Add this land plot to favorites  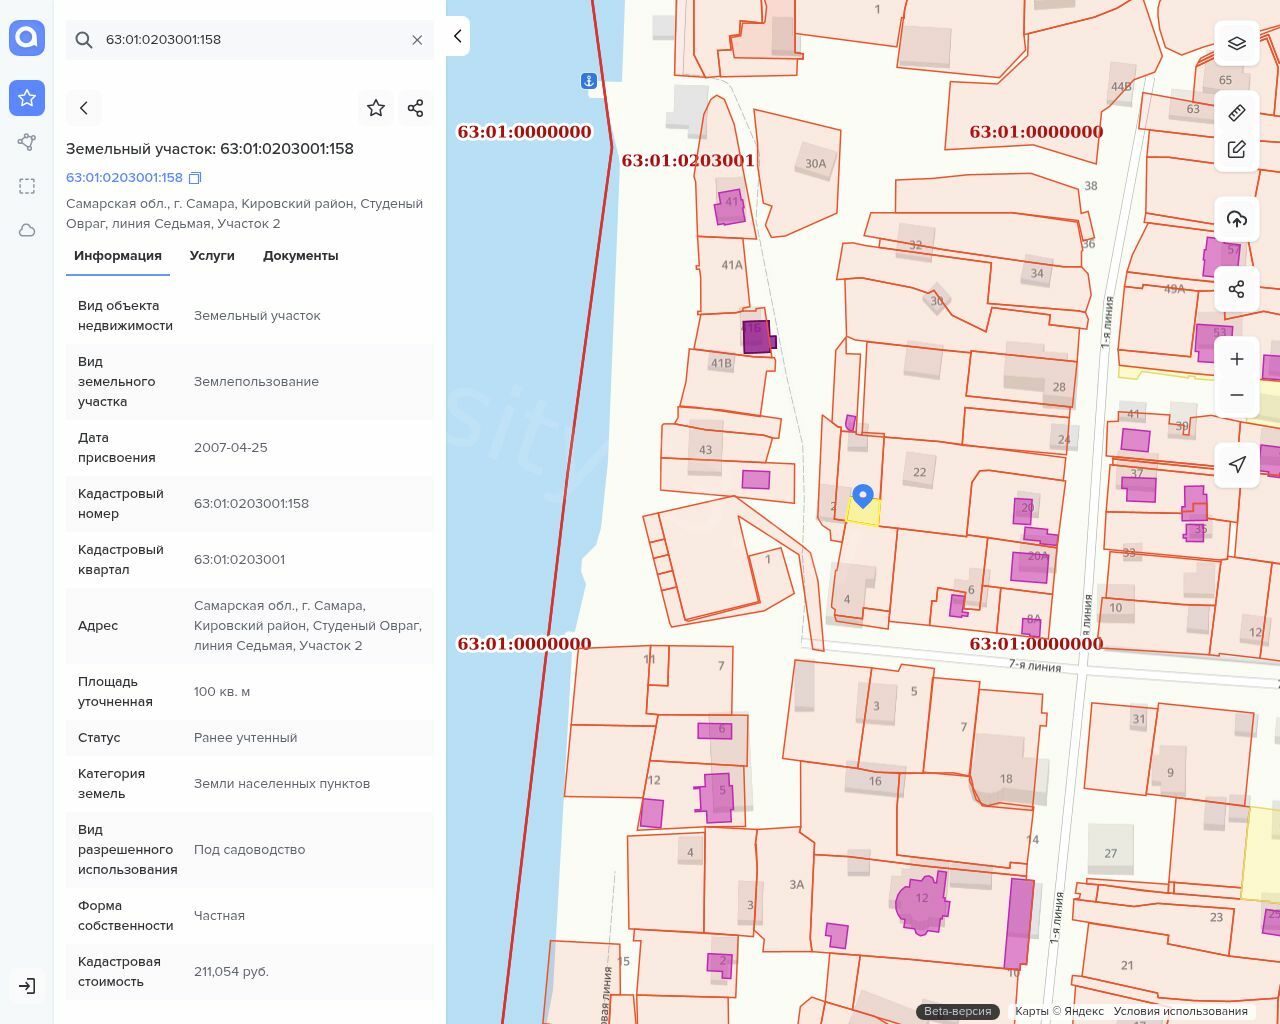tap(376, 108)
